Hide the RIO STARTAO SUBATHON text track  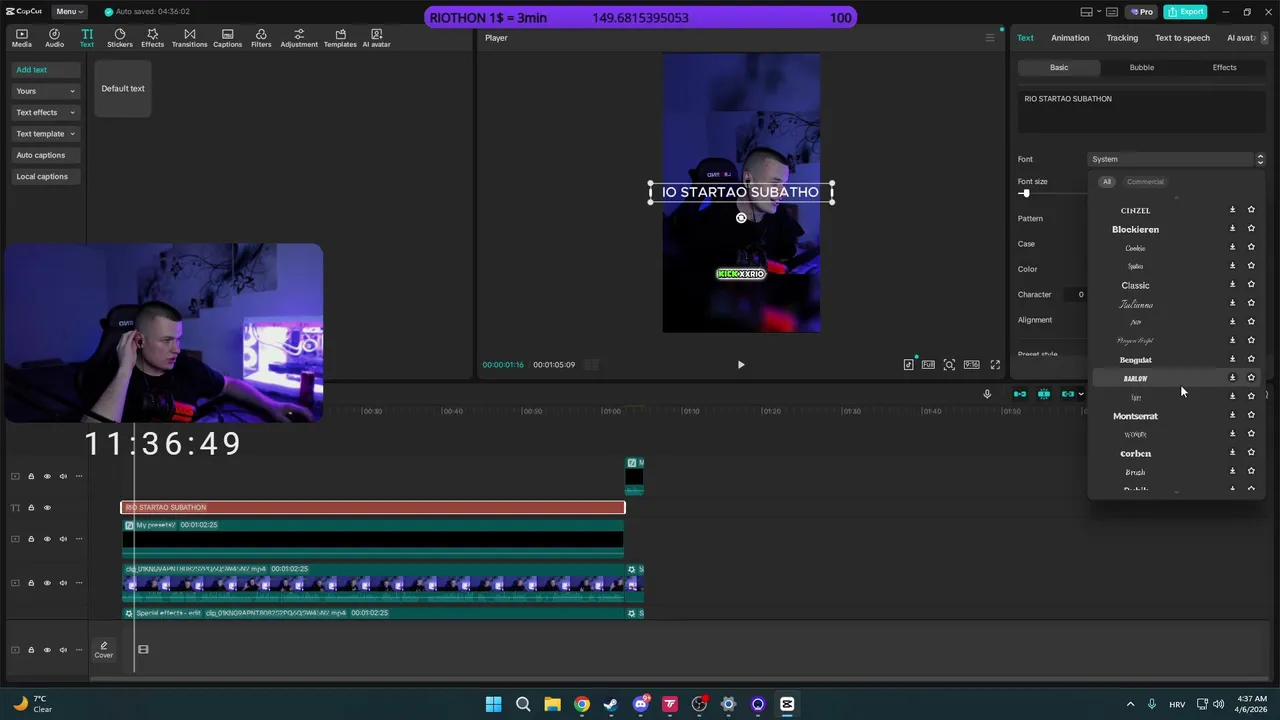click(x=47, y=508)
